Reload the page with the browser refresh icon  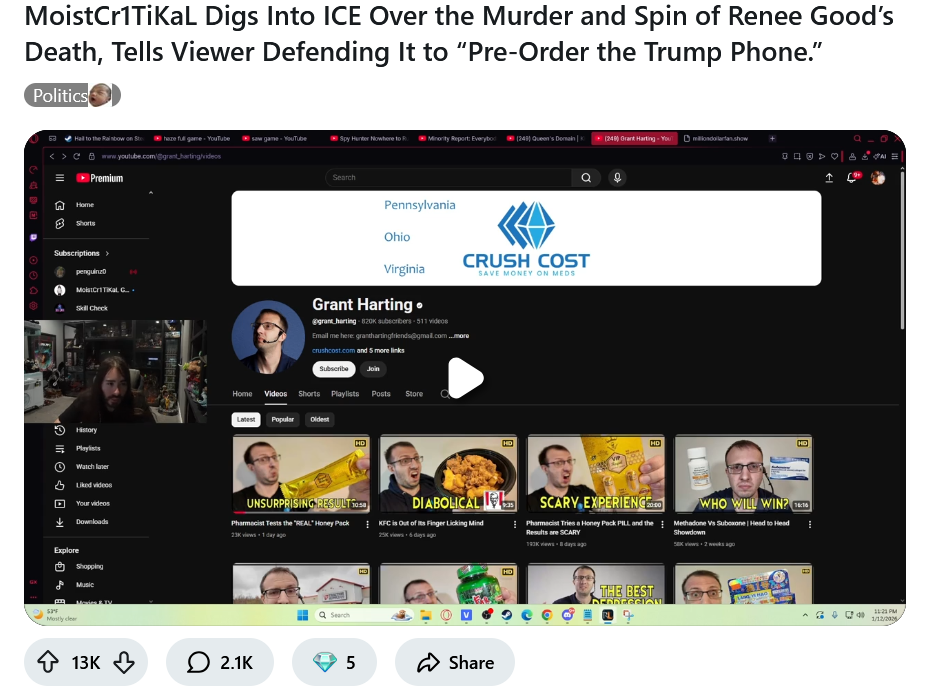coord(76,157)
